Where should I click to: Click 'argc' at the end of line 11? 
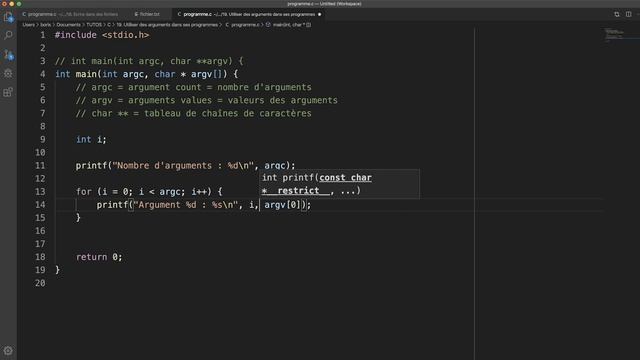pyautogui.click(x=274, y=166)
